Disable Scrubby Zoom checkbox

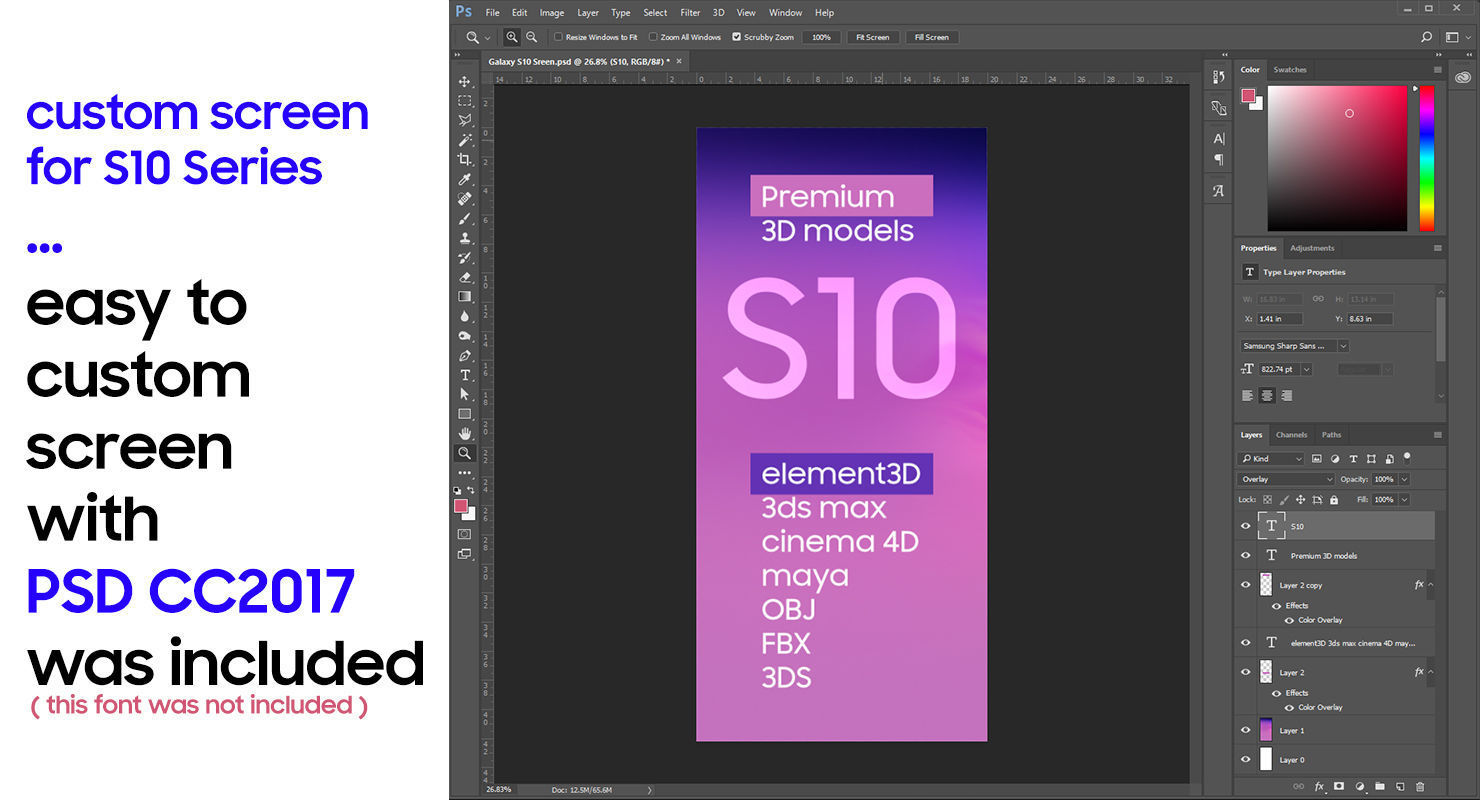click(737, 37)
